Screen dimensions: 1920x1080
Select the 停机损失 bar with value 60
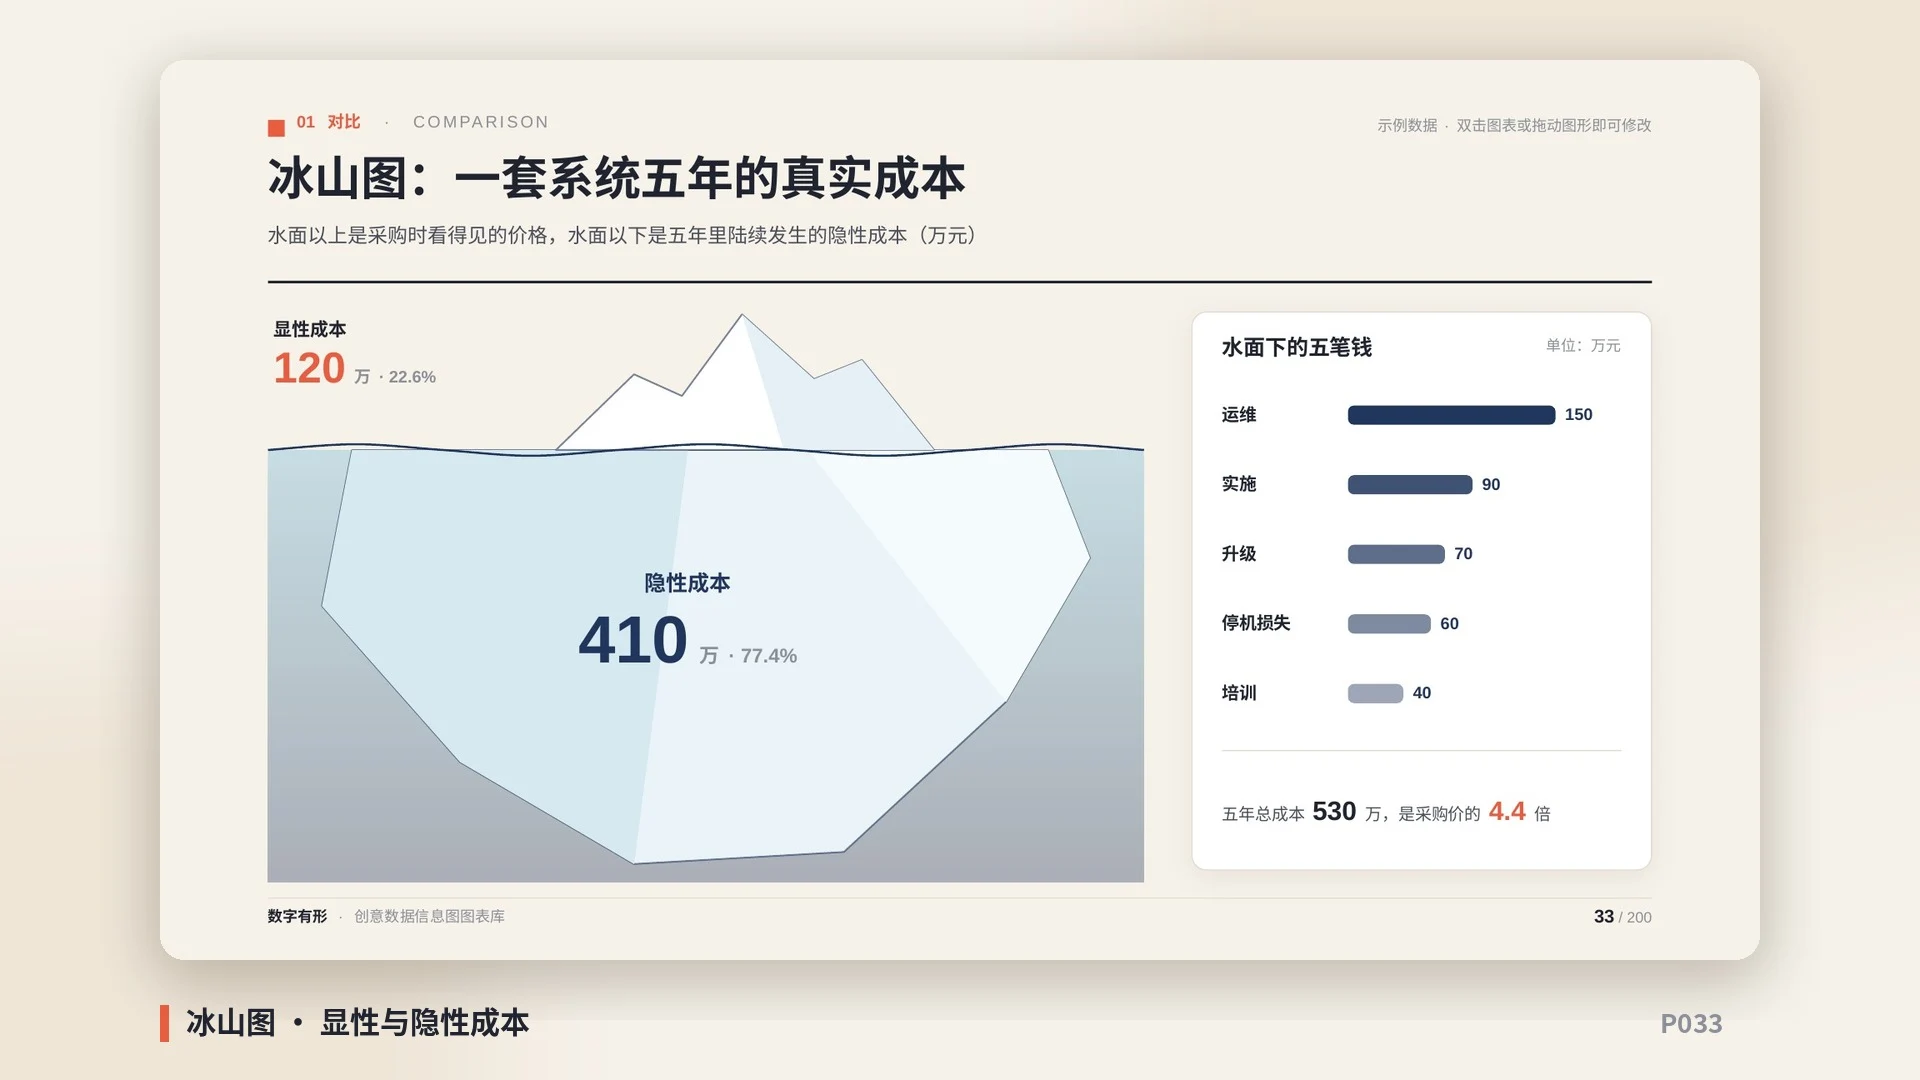point(1389,624)
